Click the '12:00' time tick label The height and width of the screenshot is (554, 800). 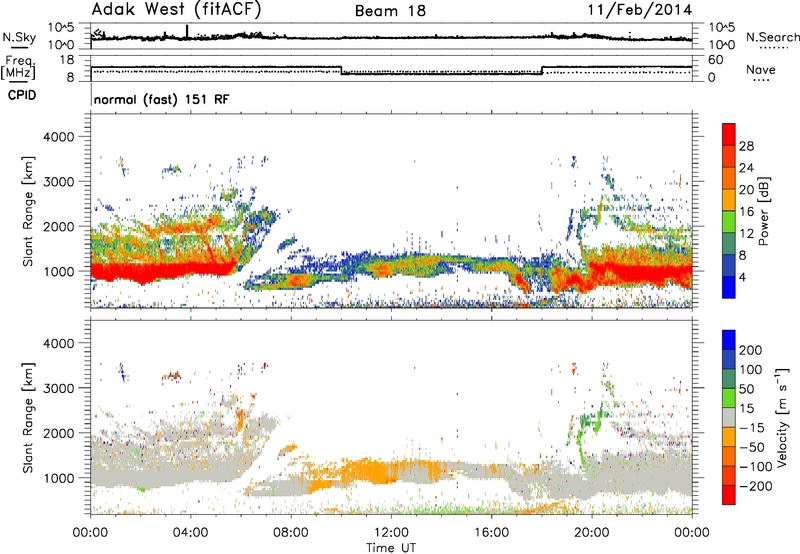point(391,533)
